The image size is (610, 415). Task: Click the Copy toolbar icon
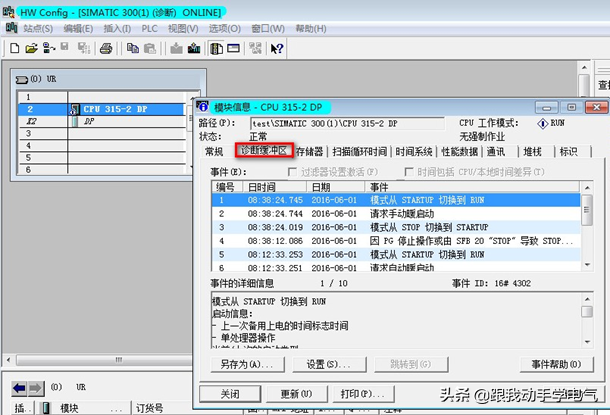click(x=133, y=48)
